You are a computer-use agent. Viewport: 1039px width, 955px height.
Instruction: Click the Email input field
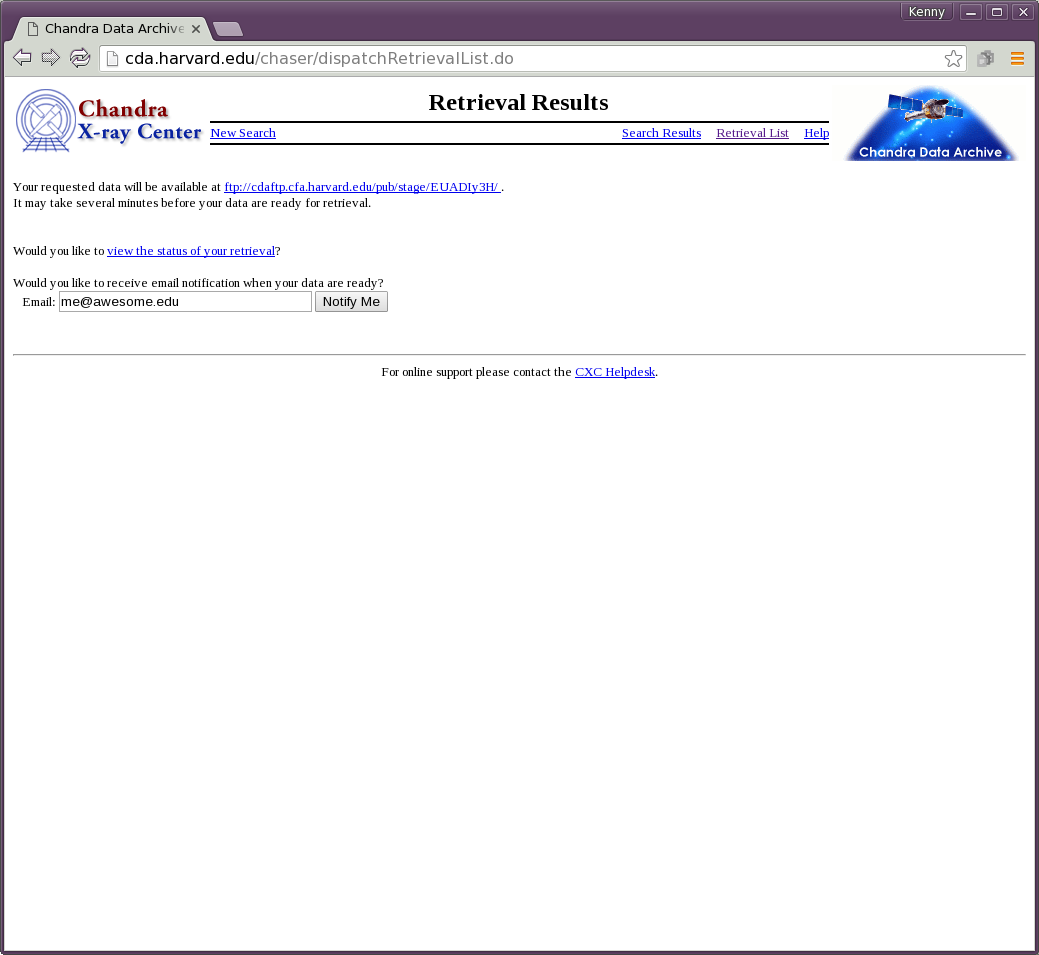click(185, 302)
